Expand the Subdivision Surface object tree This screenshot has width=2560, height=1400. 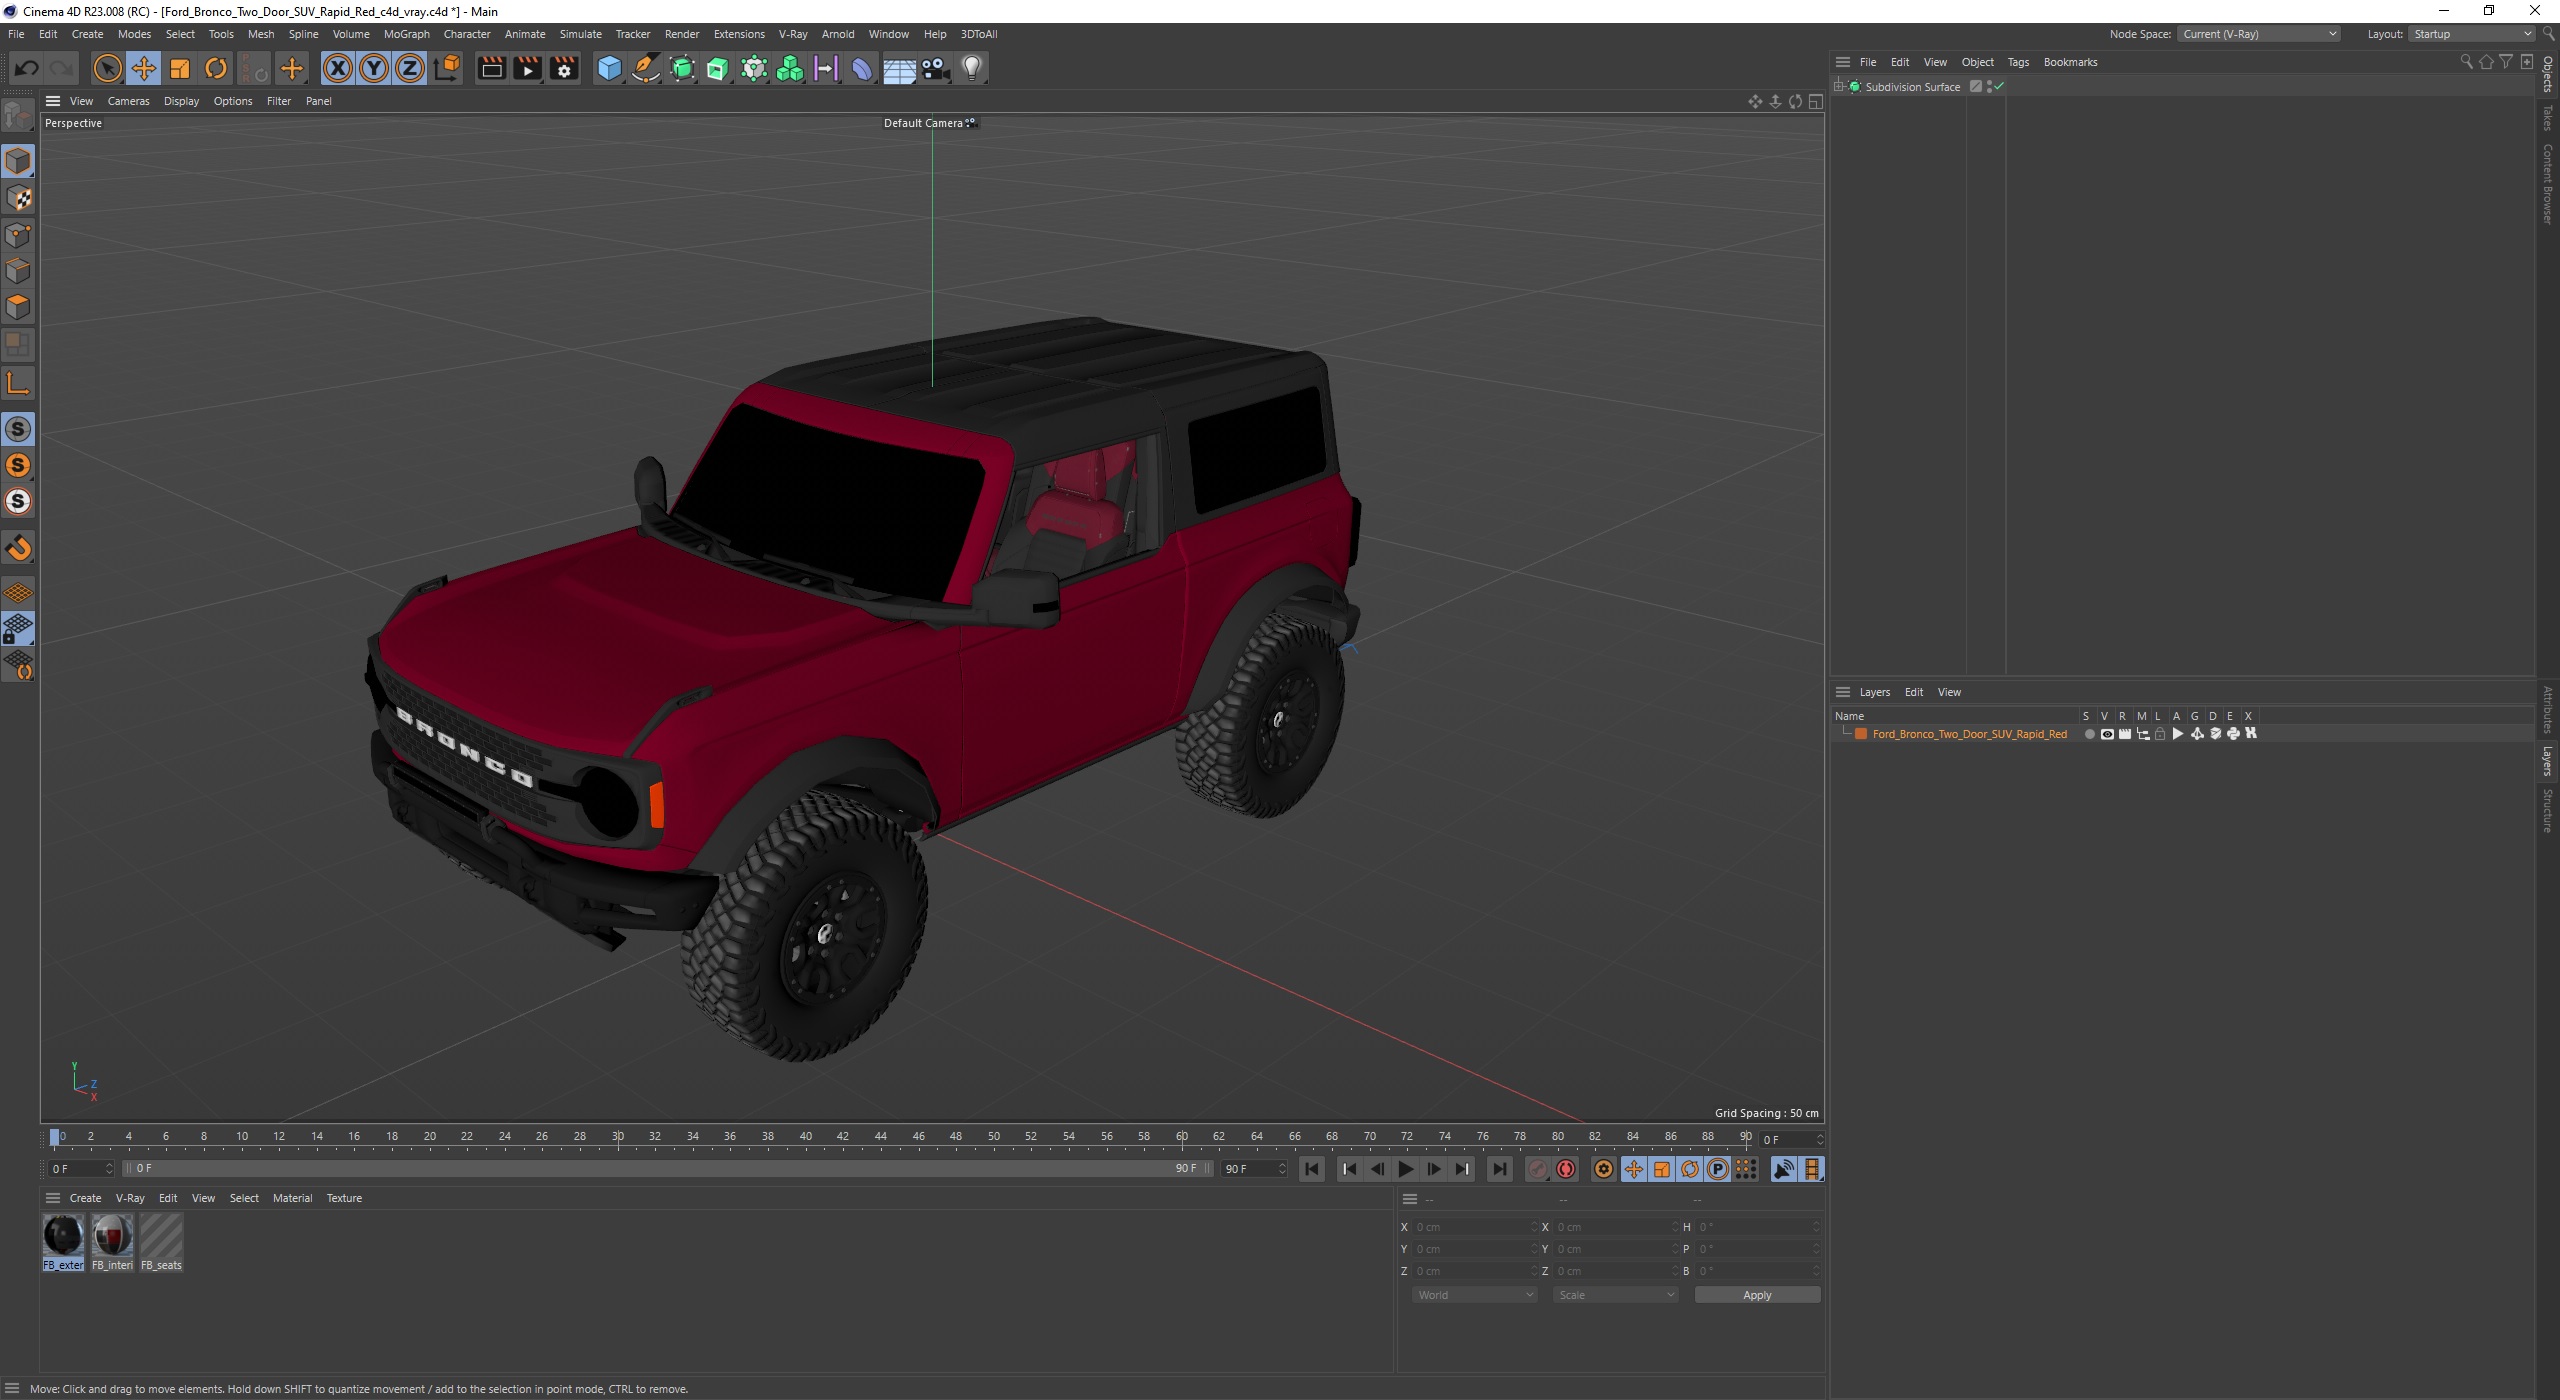click(x=1839, y=87)
